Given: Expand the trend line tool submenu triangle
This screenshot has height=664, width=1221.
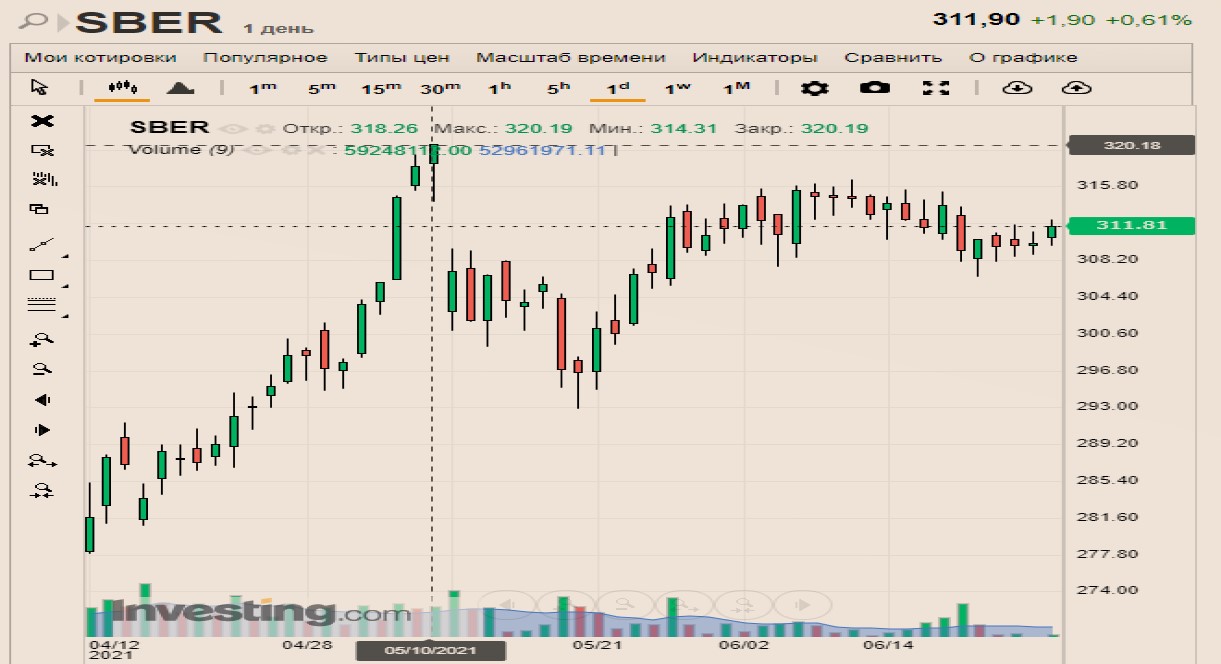Looking at the screenshot, I should point(64,257).
